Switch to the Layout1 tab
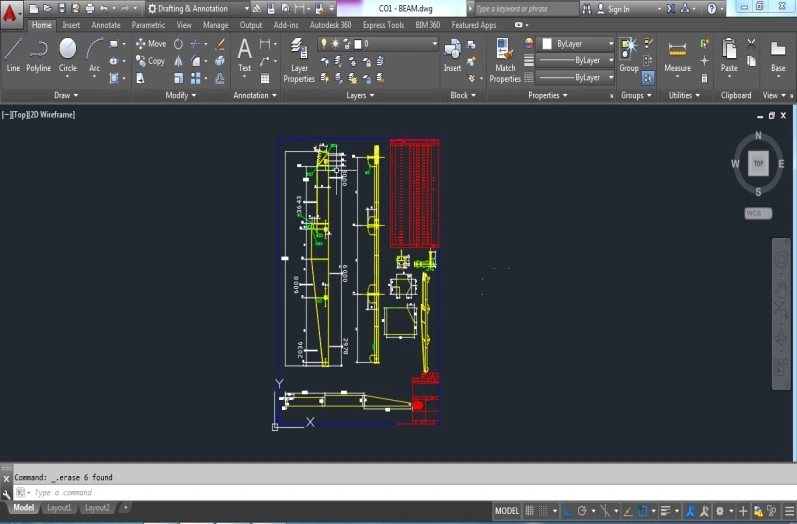The height and width of the screenshot is (524, 797). (x=59, y=508)
